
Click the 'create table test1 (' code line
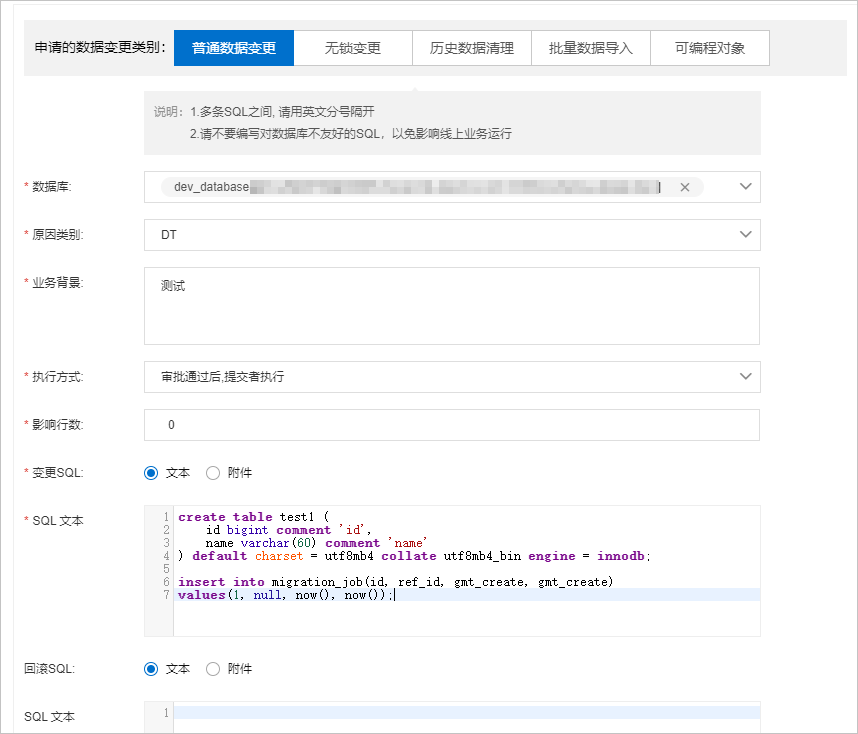[x=254, y=517]
